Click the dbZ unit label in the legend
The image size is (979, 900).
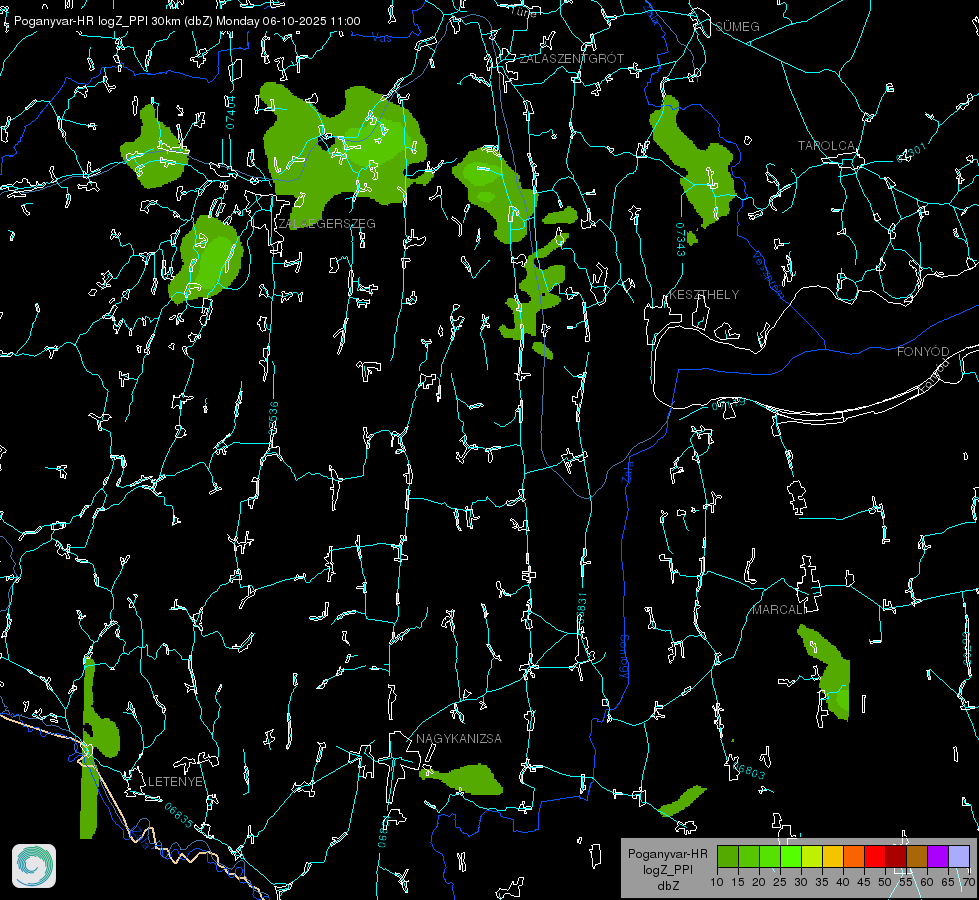(667, 886)
